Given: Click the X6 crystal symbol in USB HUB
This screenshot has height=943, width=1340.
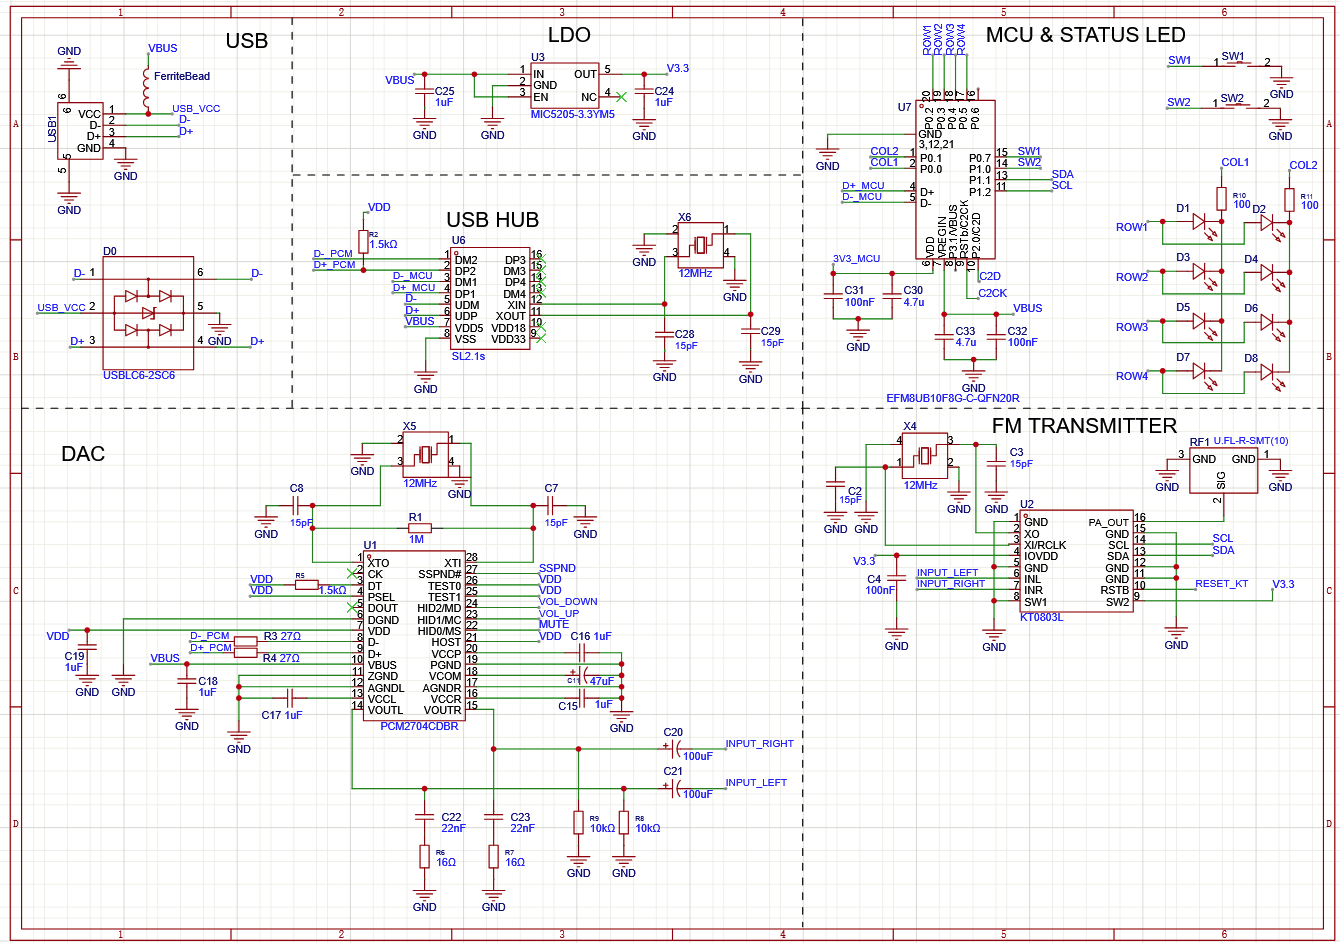Looking at the screenshot, I should click(x=702, y=244).
